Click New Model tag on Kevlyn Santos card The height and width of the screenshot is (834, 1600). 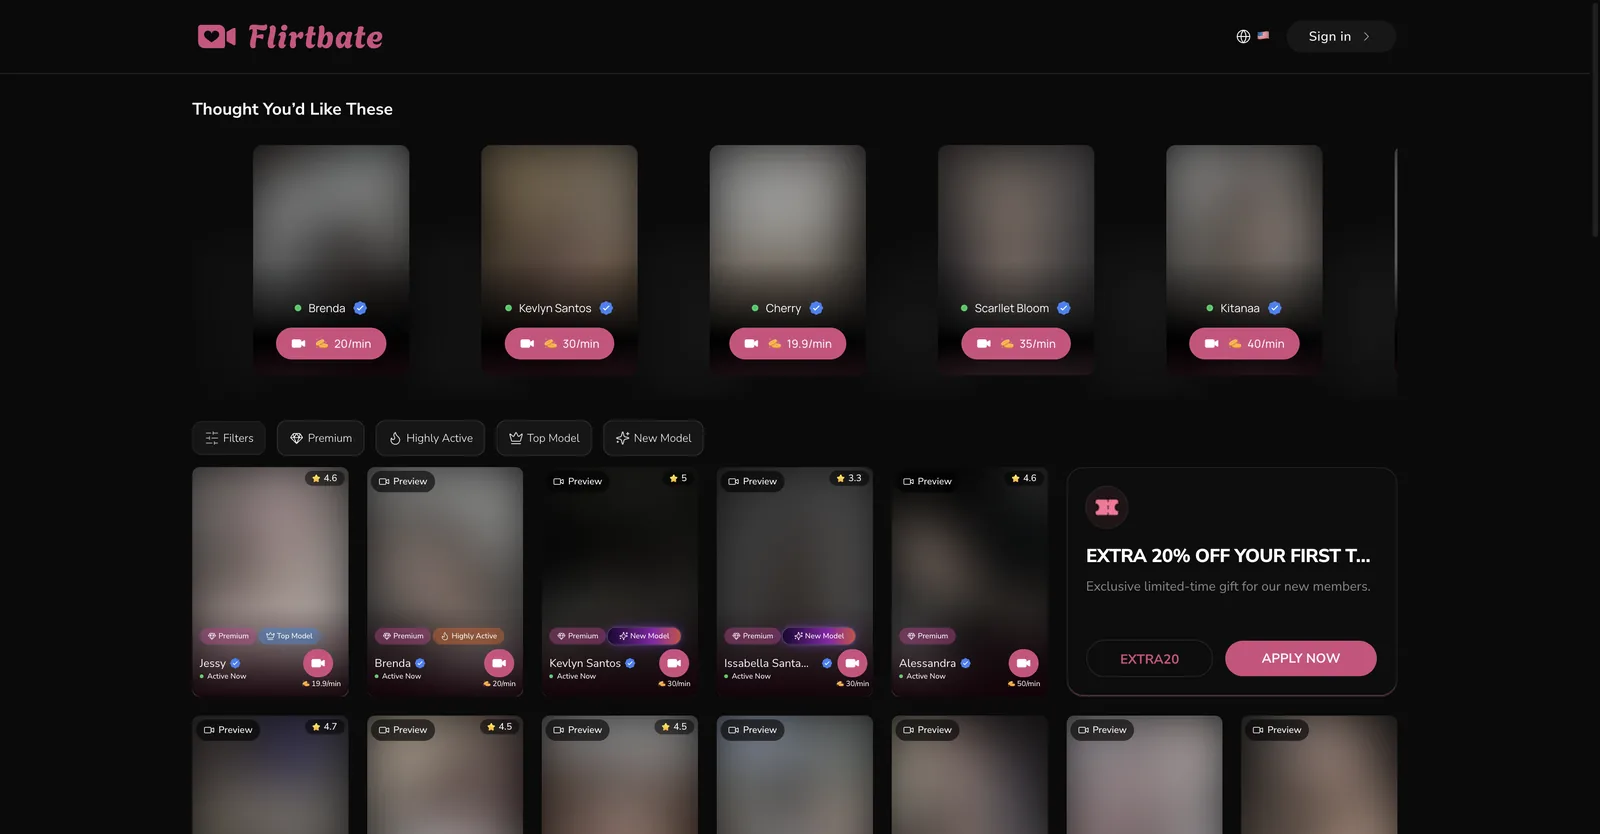(644, 636)
